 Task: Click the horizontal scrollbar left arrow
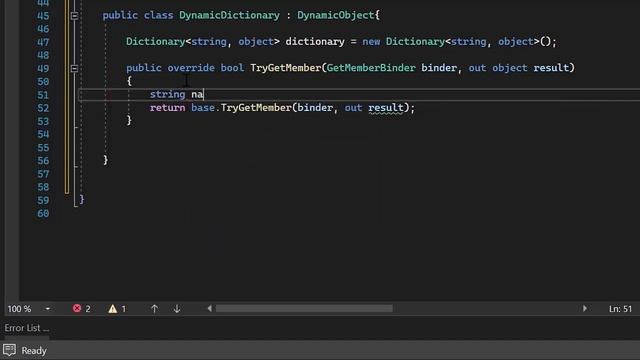(x=210, y=309)
